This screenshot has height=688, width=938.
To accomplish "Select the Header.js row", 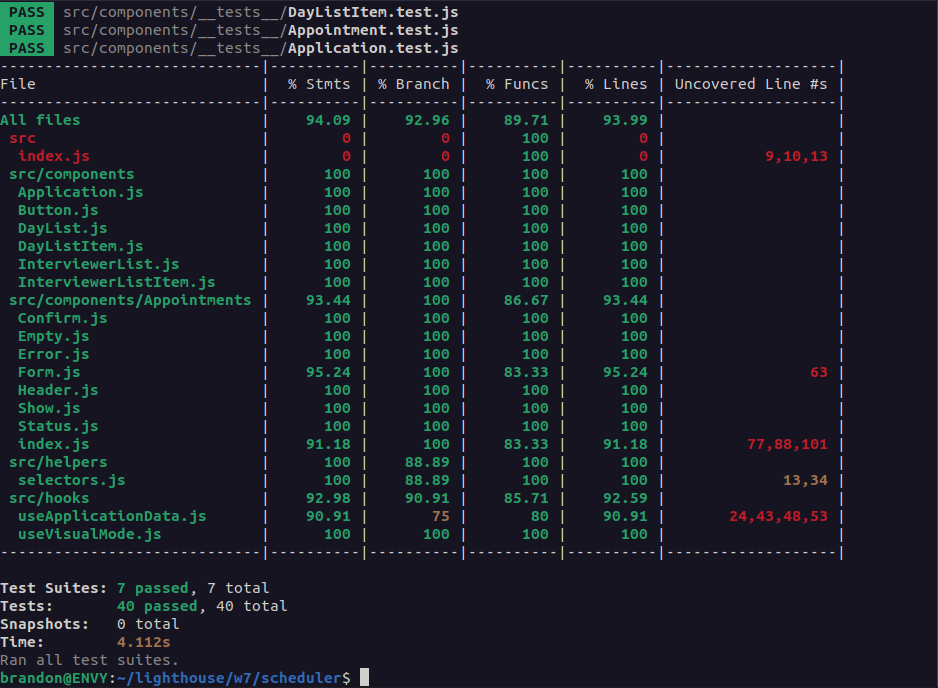I will (x=58, y=390).
